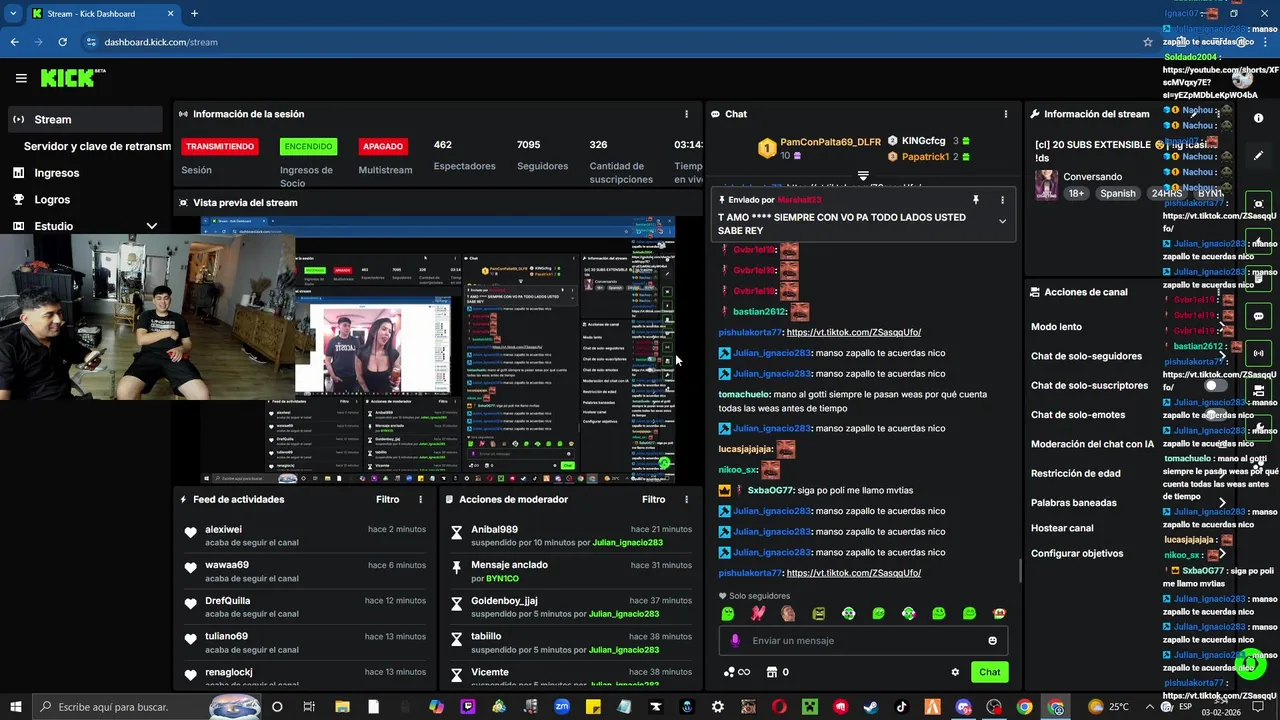The height and width of the screenshot is (720, 1280).
Task: Open chat settings gear icon
Action: coord(955,672)
